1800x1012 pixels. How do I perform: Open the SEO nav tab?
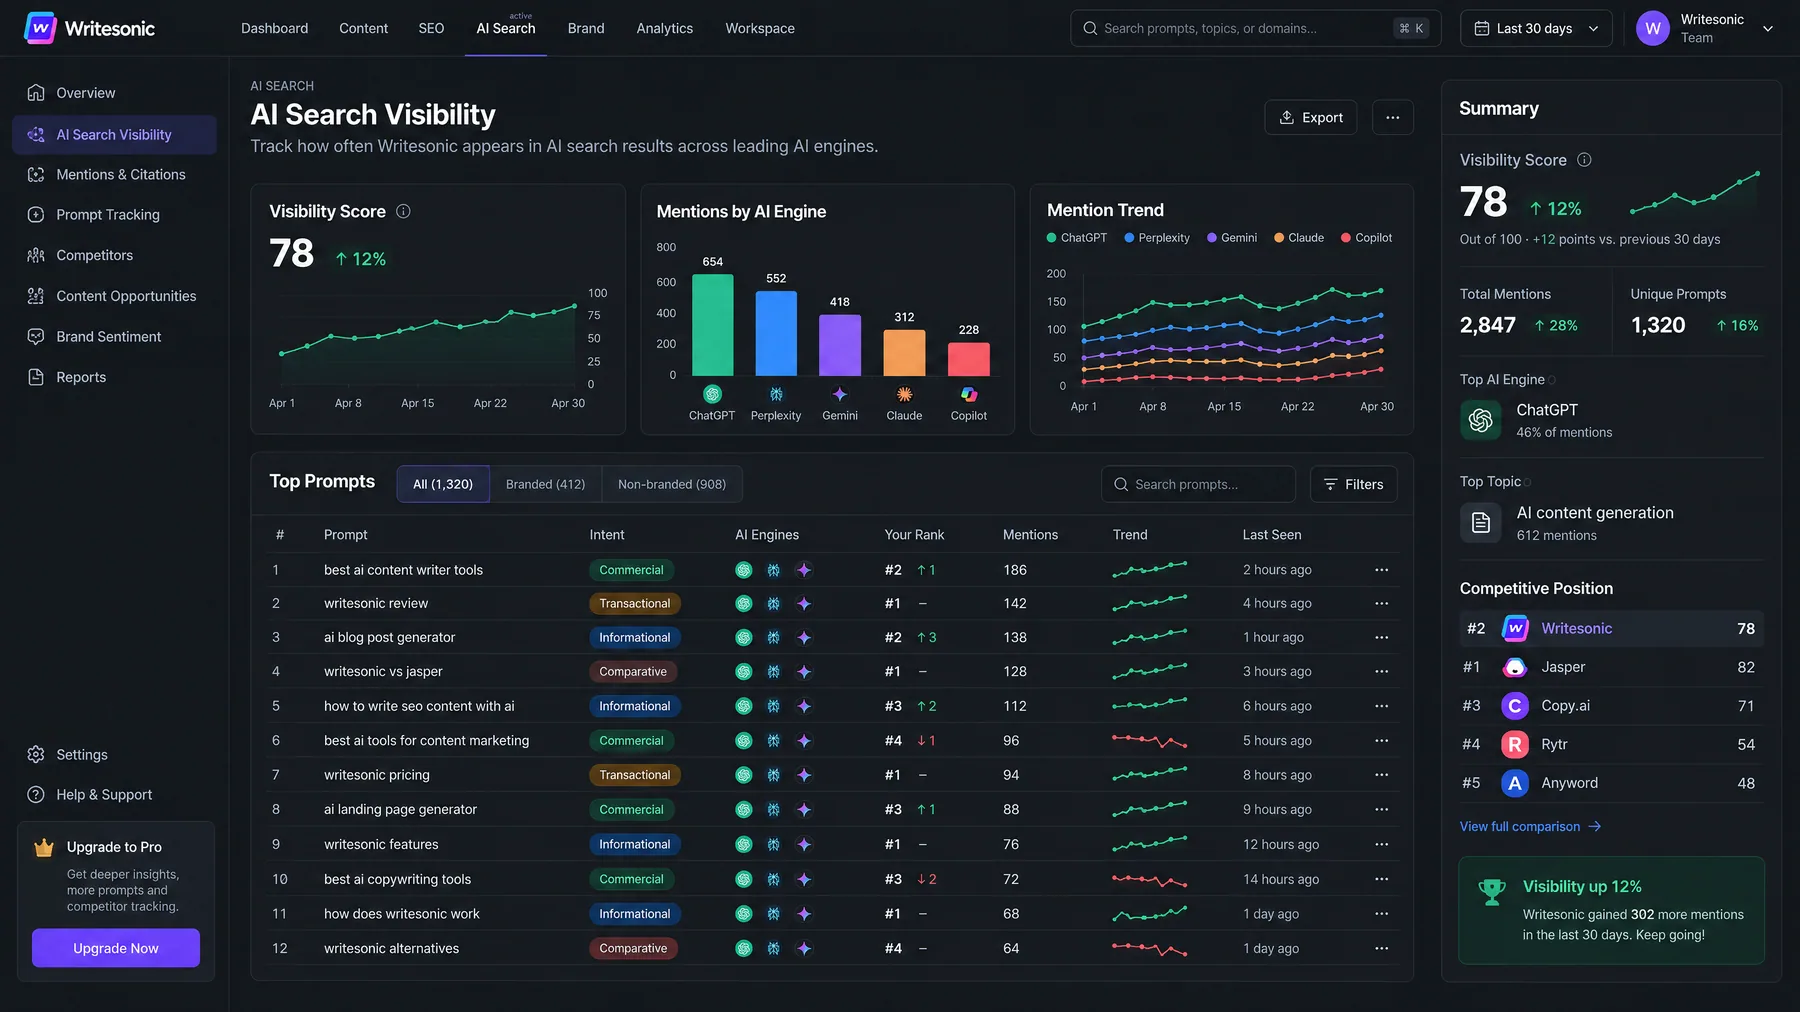pyautogui.click(x=431, y=28)
